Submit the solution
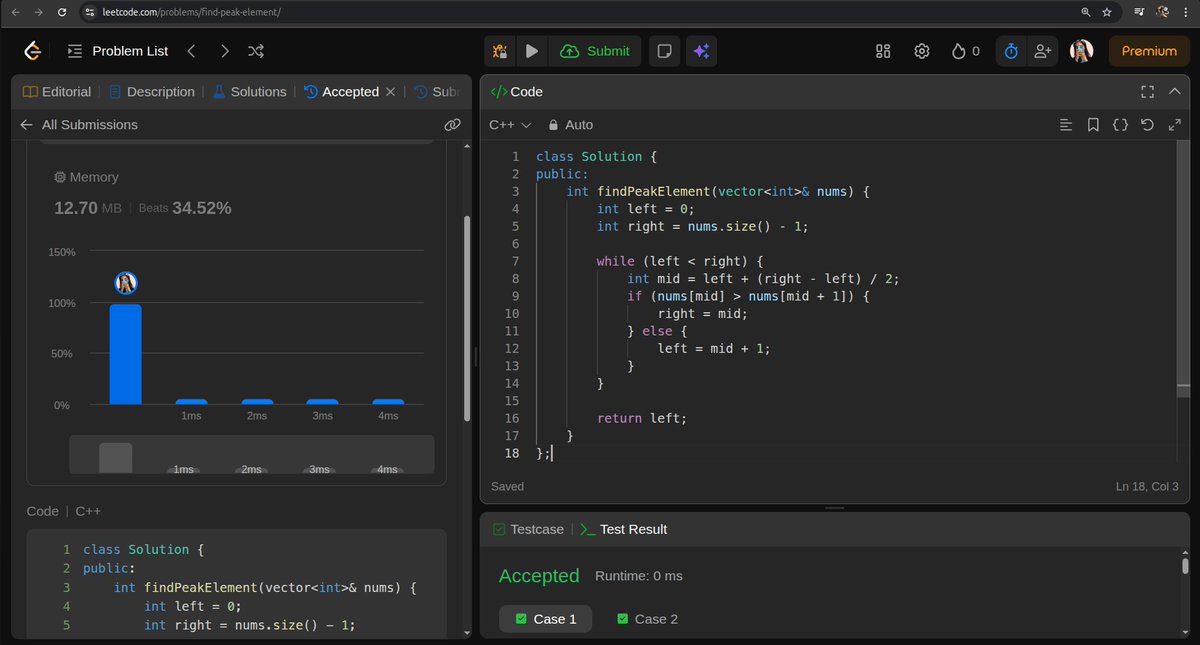1200x645 pixels. tap(595, 51)
